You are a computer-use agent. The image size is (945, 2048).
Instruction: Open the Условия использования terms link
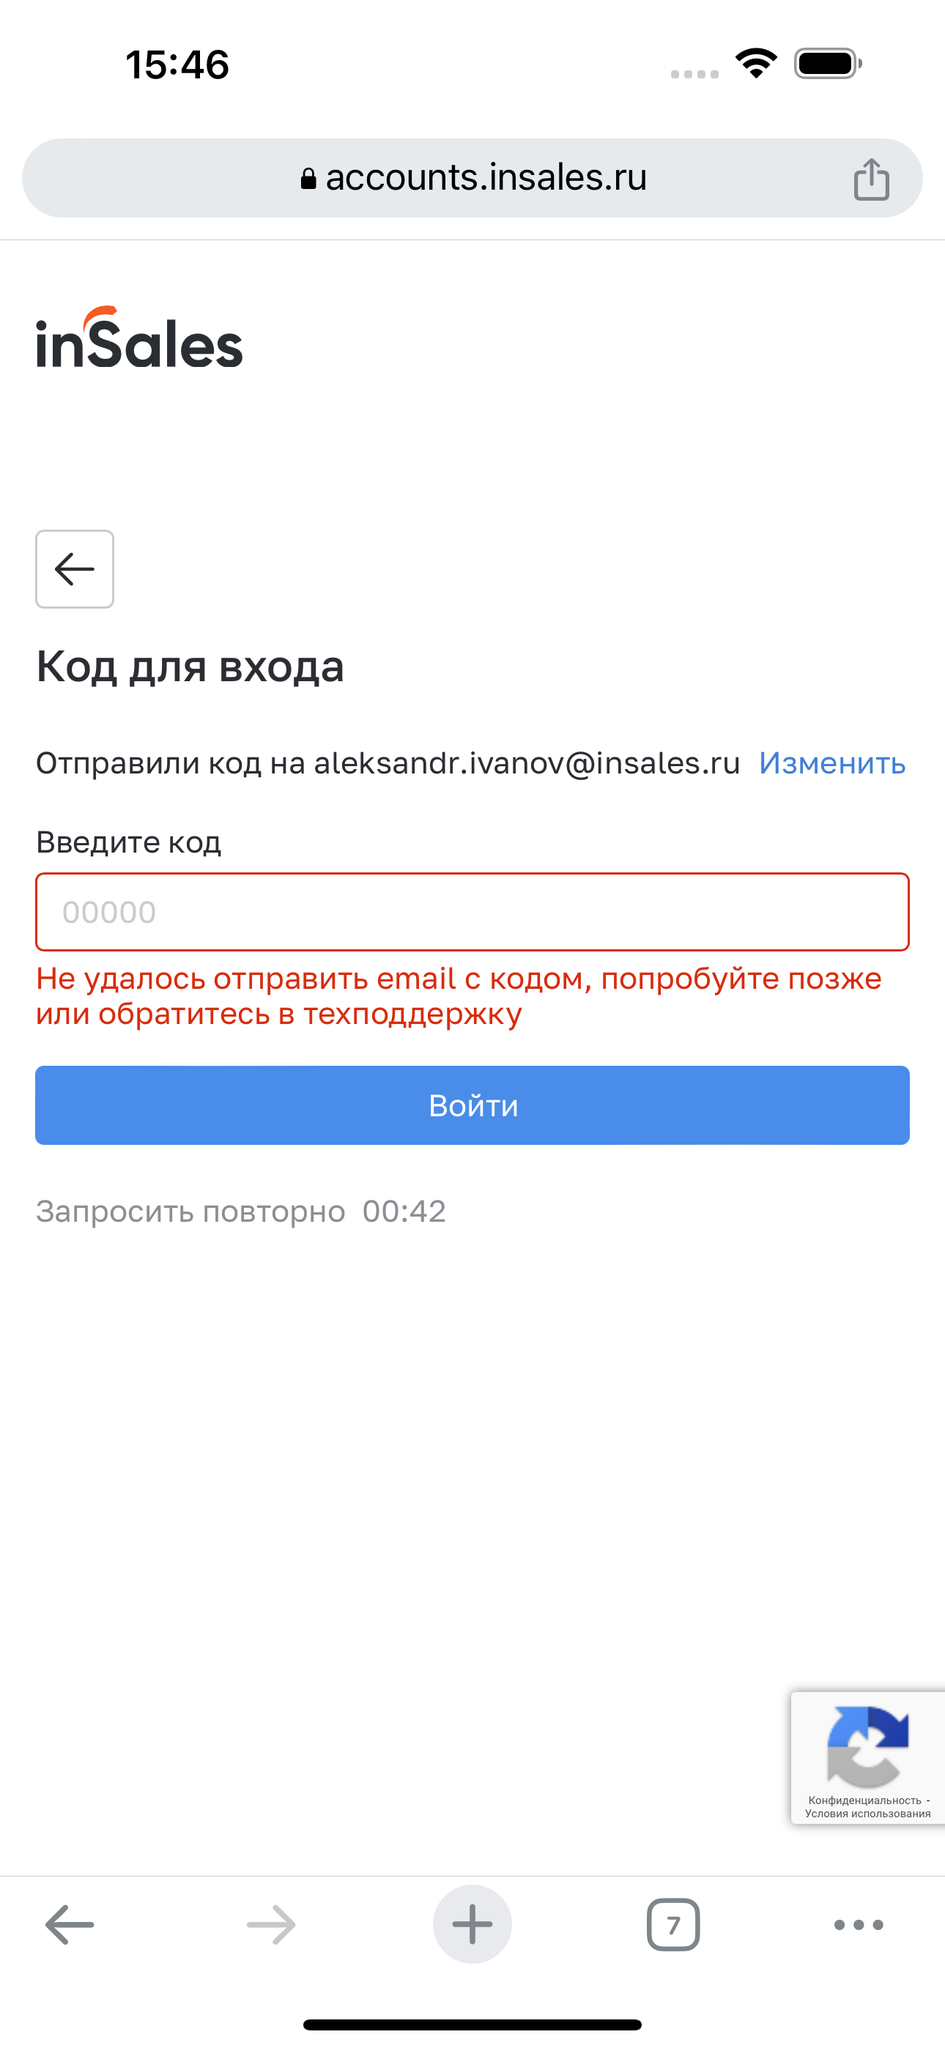pos(868,1813)
